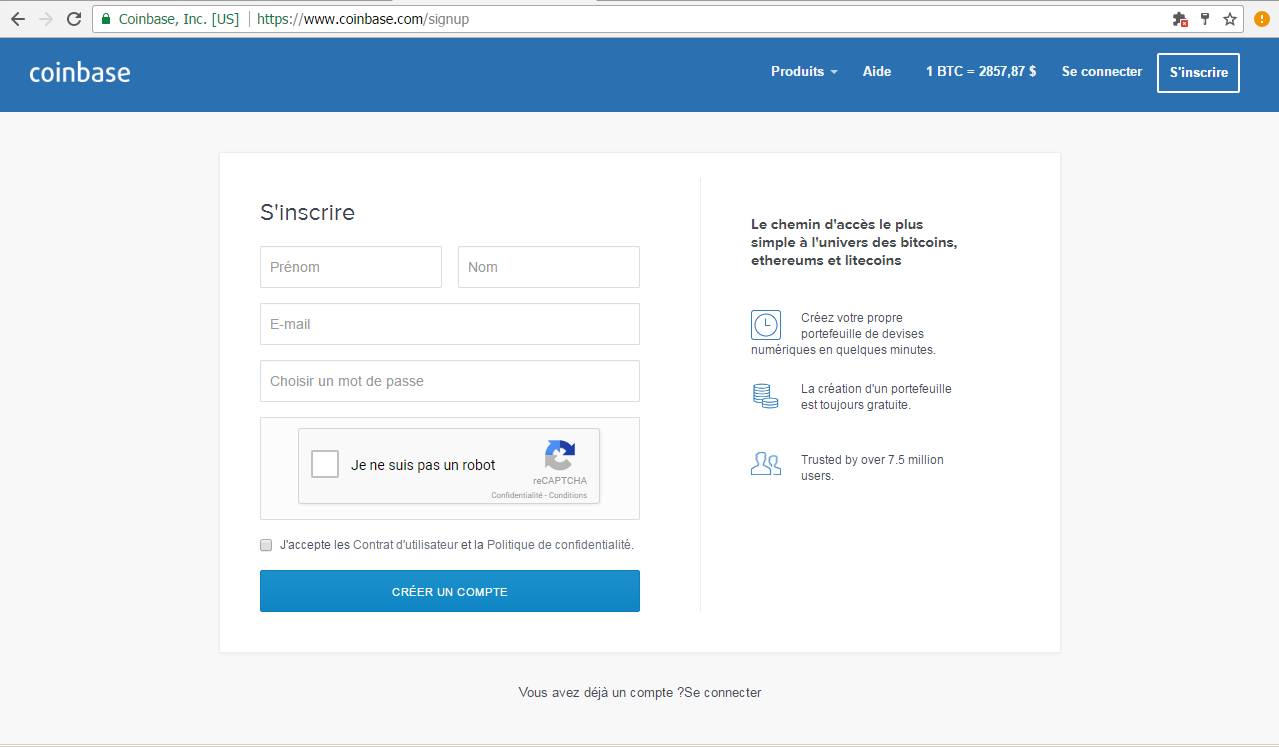Open the extension puzzle icon in address bar
Viewport: 1279px width, 747px height.
click(x=1180, y=19)
